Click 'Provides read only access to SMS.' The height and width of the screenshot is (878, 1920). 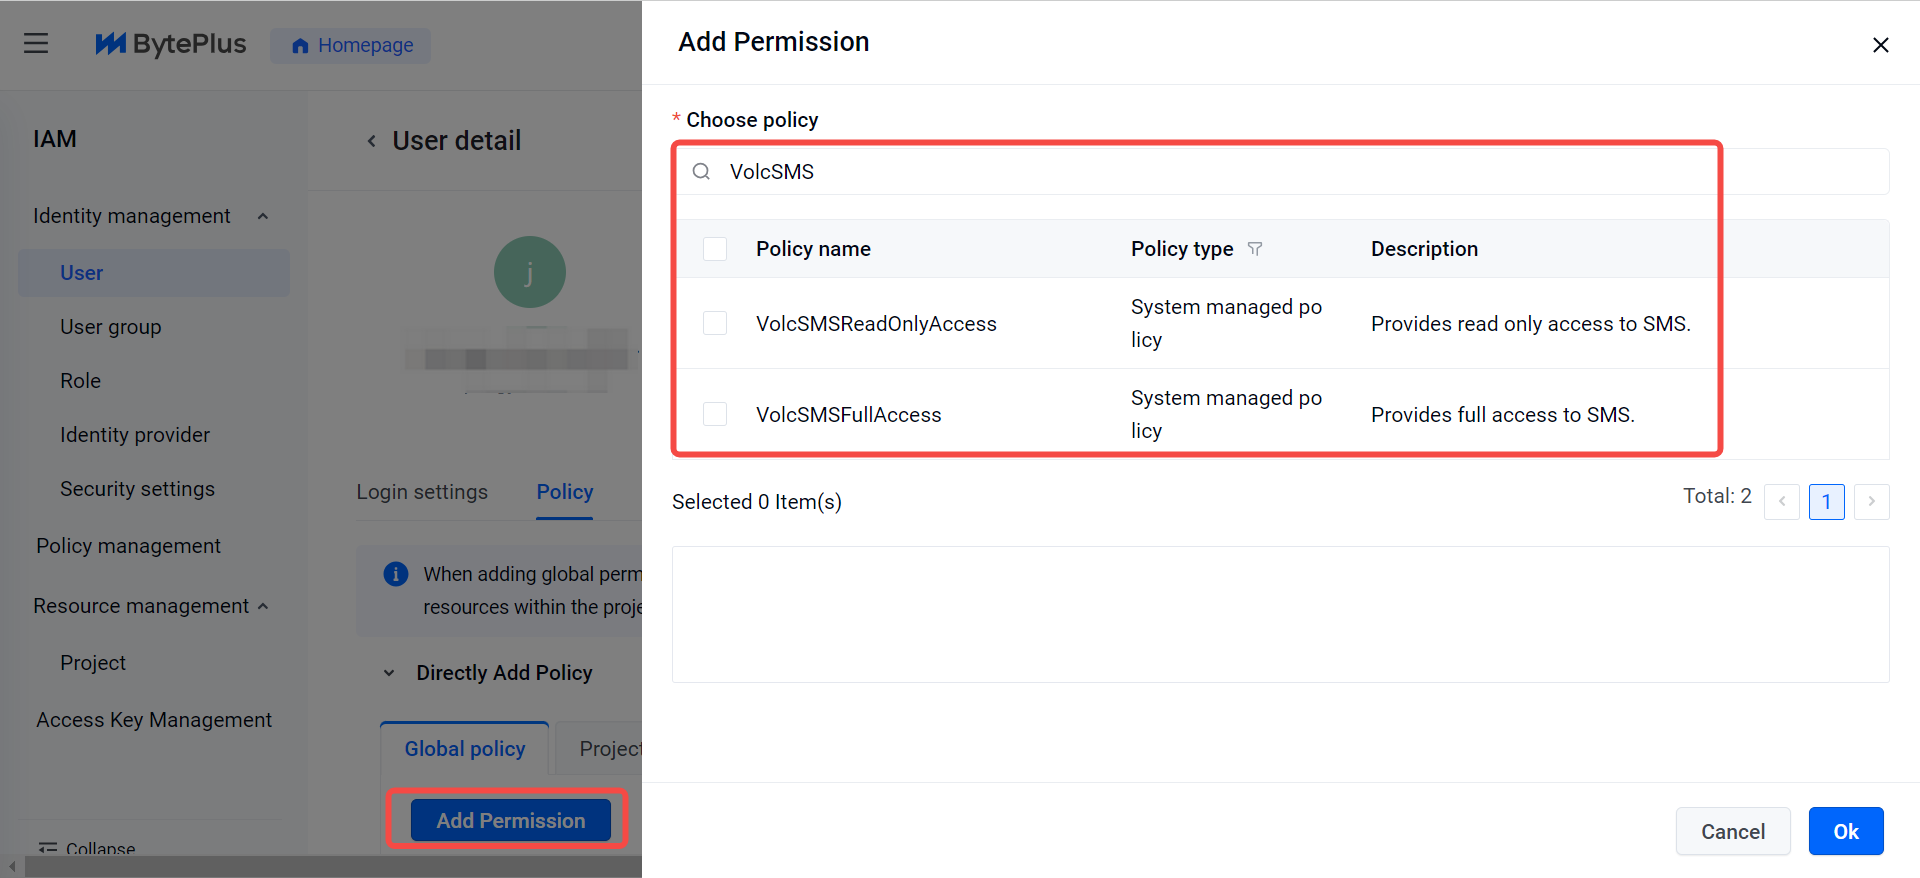(x=1531, y=324)
